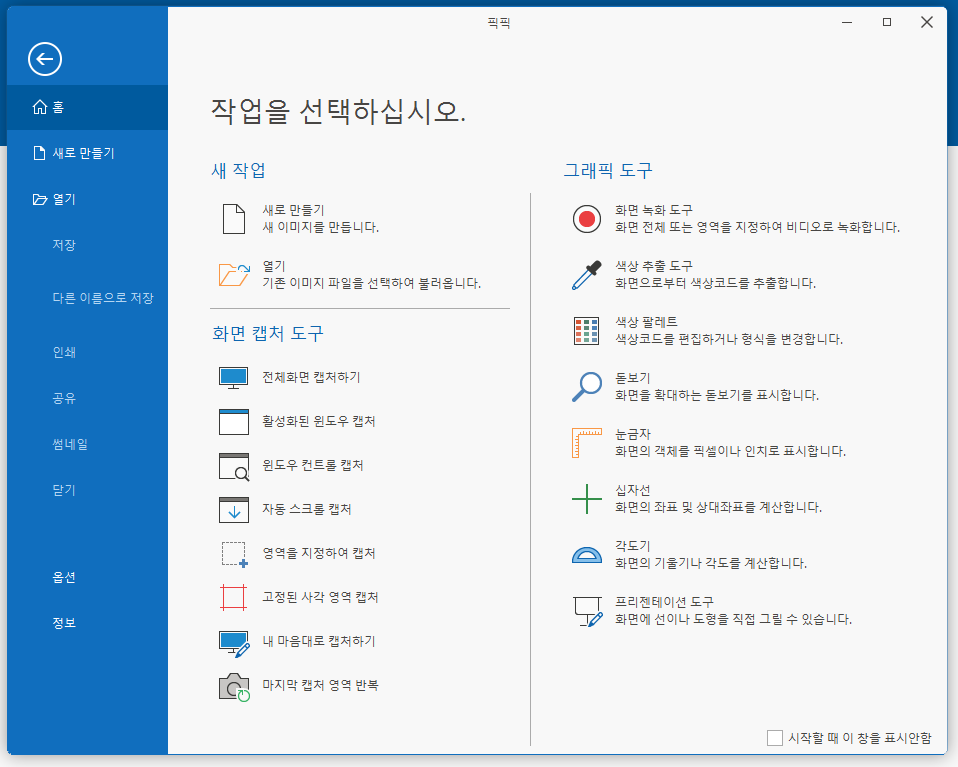
Task: Click the red screen recorder icon
Action: pyautogui.click(x=587, y=219)
